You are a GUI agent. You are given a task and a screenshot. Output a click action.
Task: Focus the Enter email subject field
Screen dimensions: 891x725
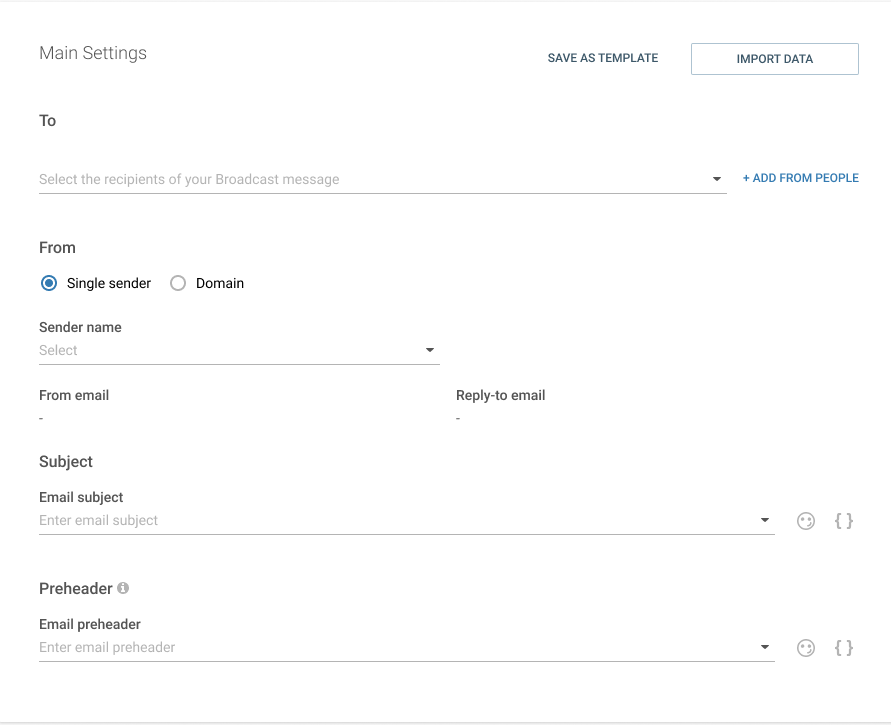(390, 520)
